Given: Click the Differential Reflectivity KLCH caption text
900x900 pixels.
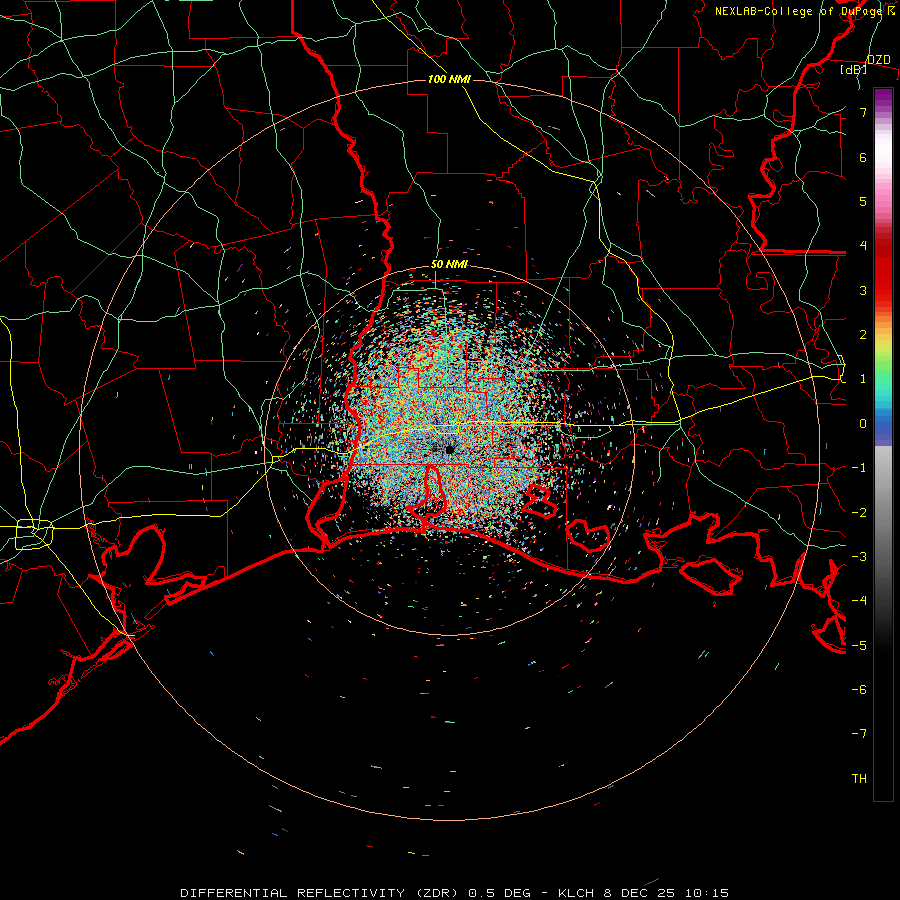Looking at the screenshot, I should click(x=454, y=893).
